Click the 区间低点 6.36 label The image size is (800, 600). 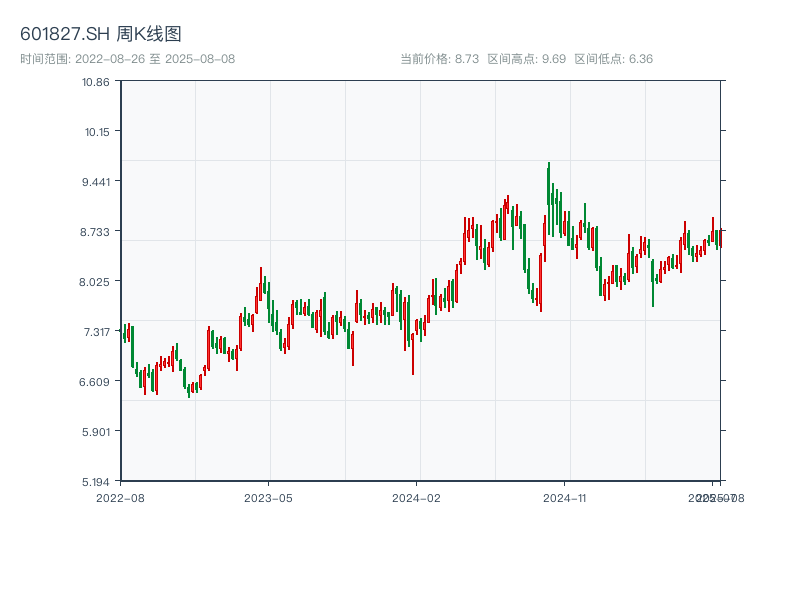point(613,59)
